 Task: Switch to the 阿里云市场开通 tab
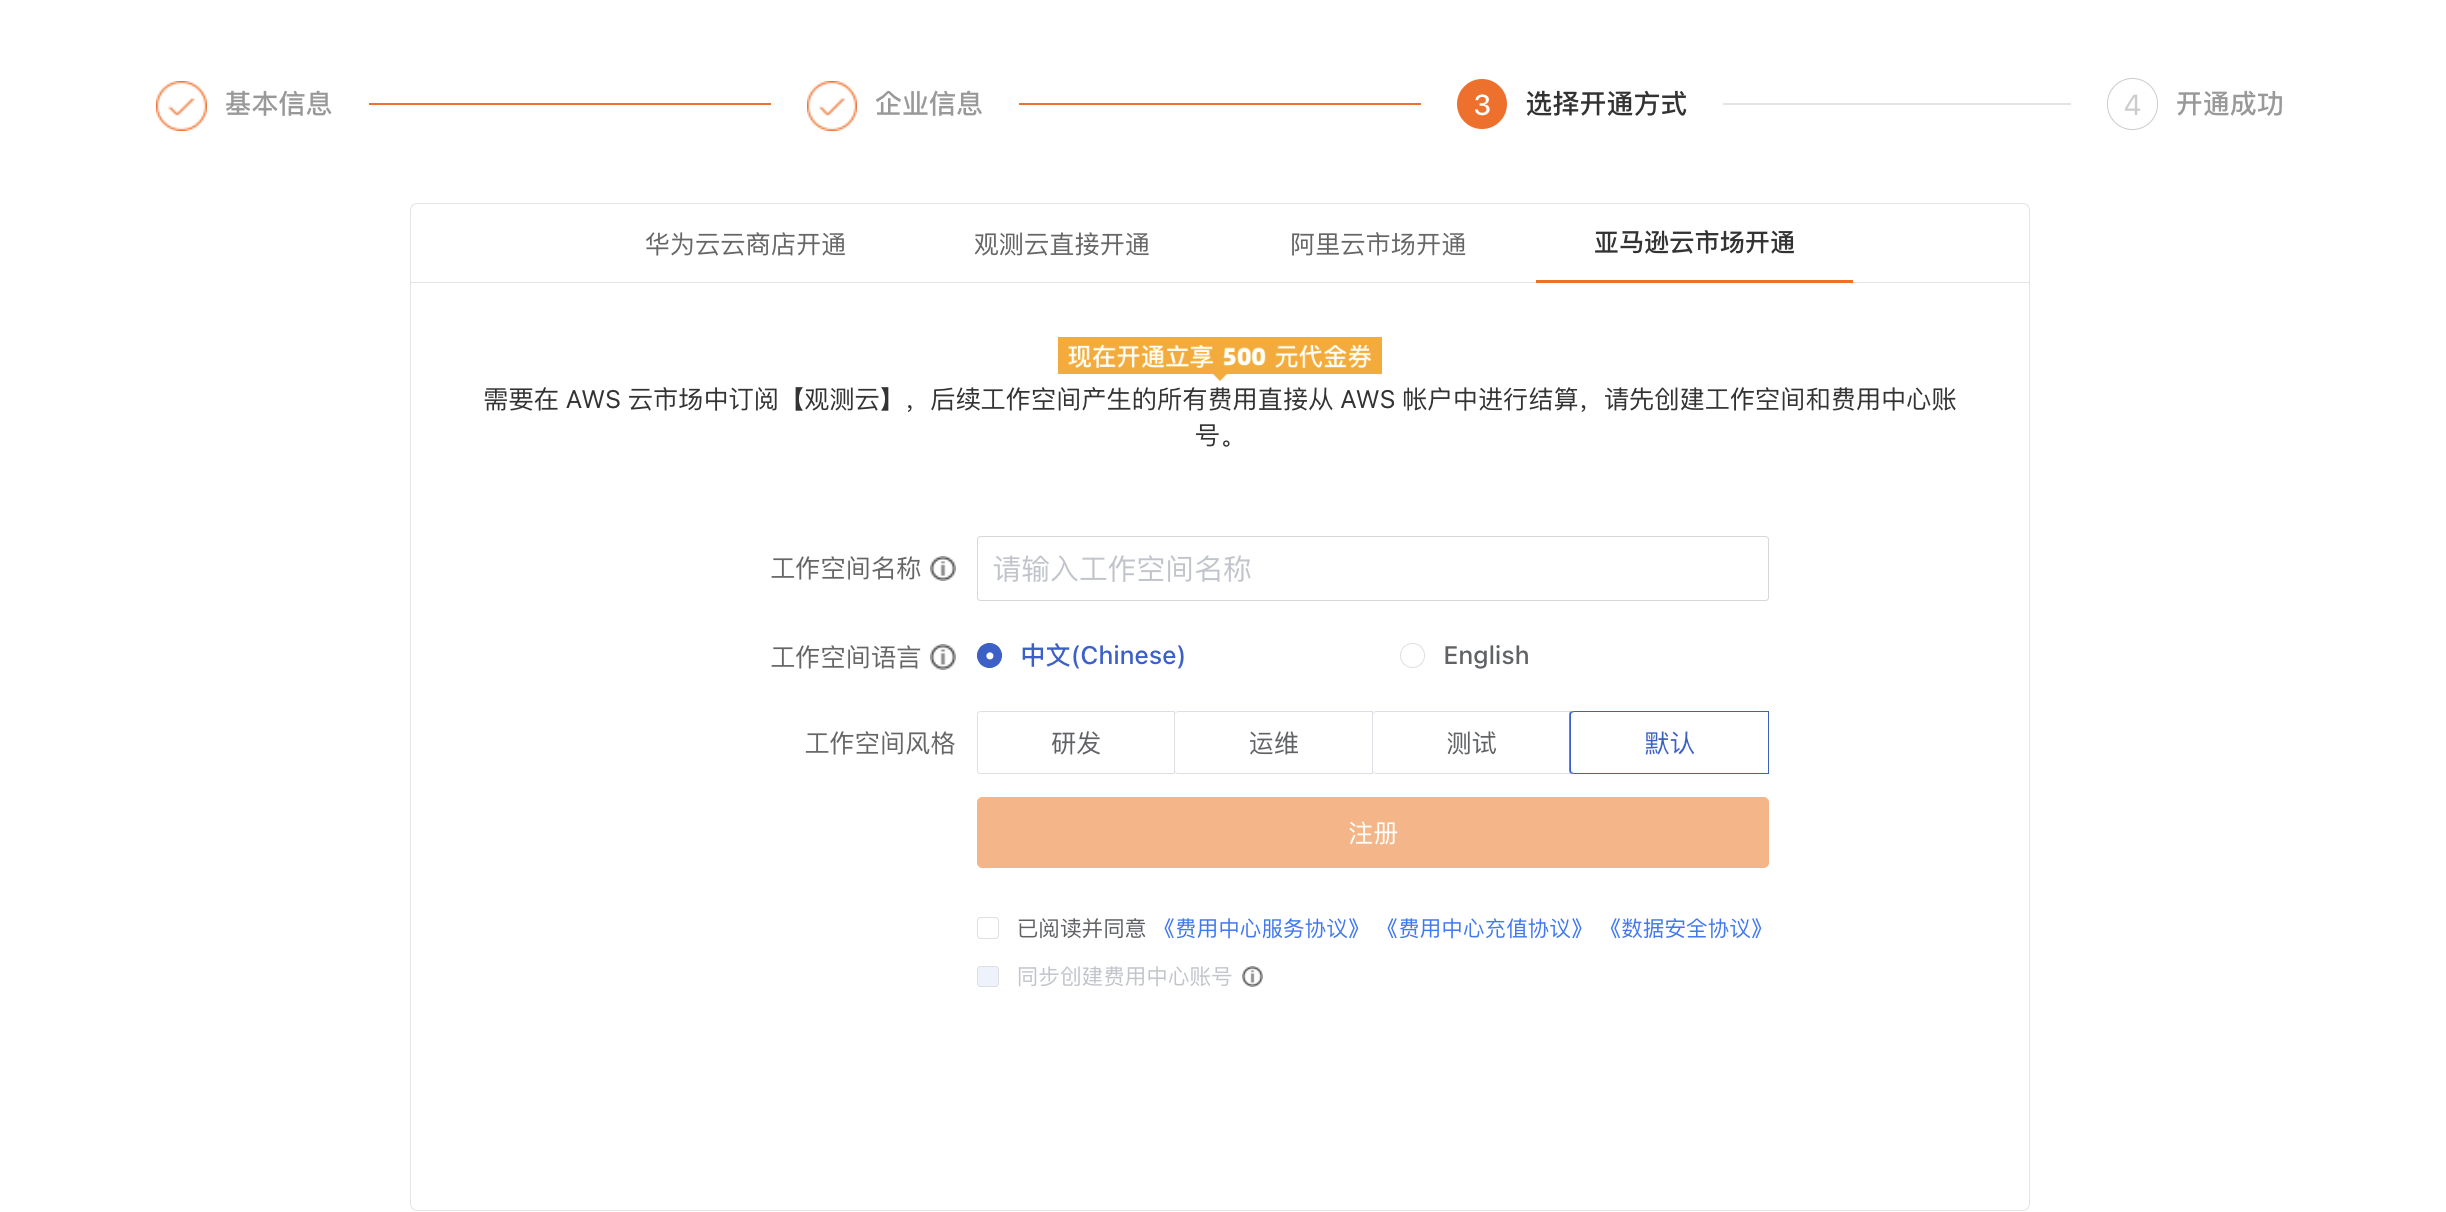tap(1378, 244)
